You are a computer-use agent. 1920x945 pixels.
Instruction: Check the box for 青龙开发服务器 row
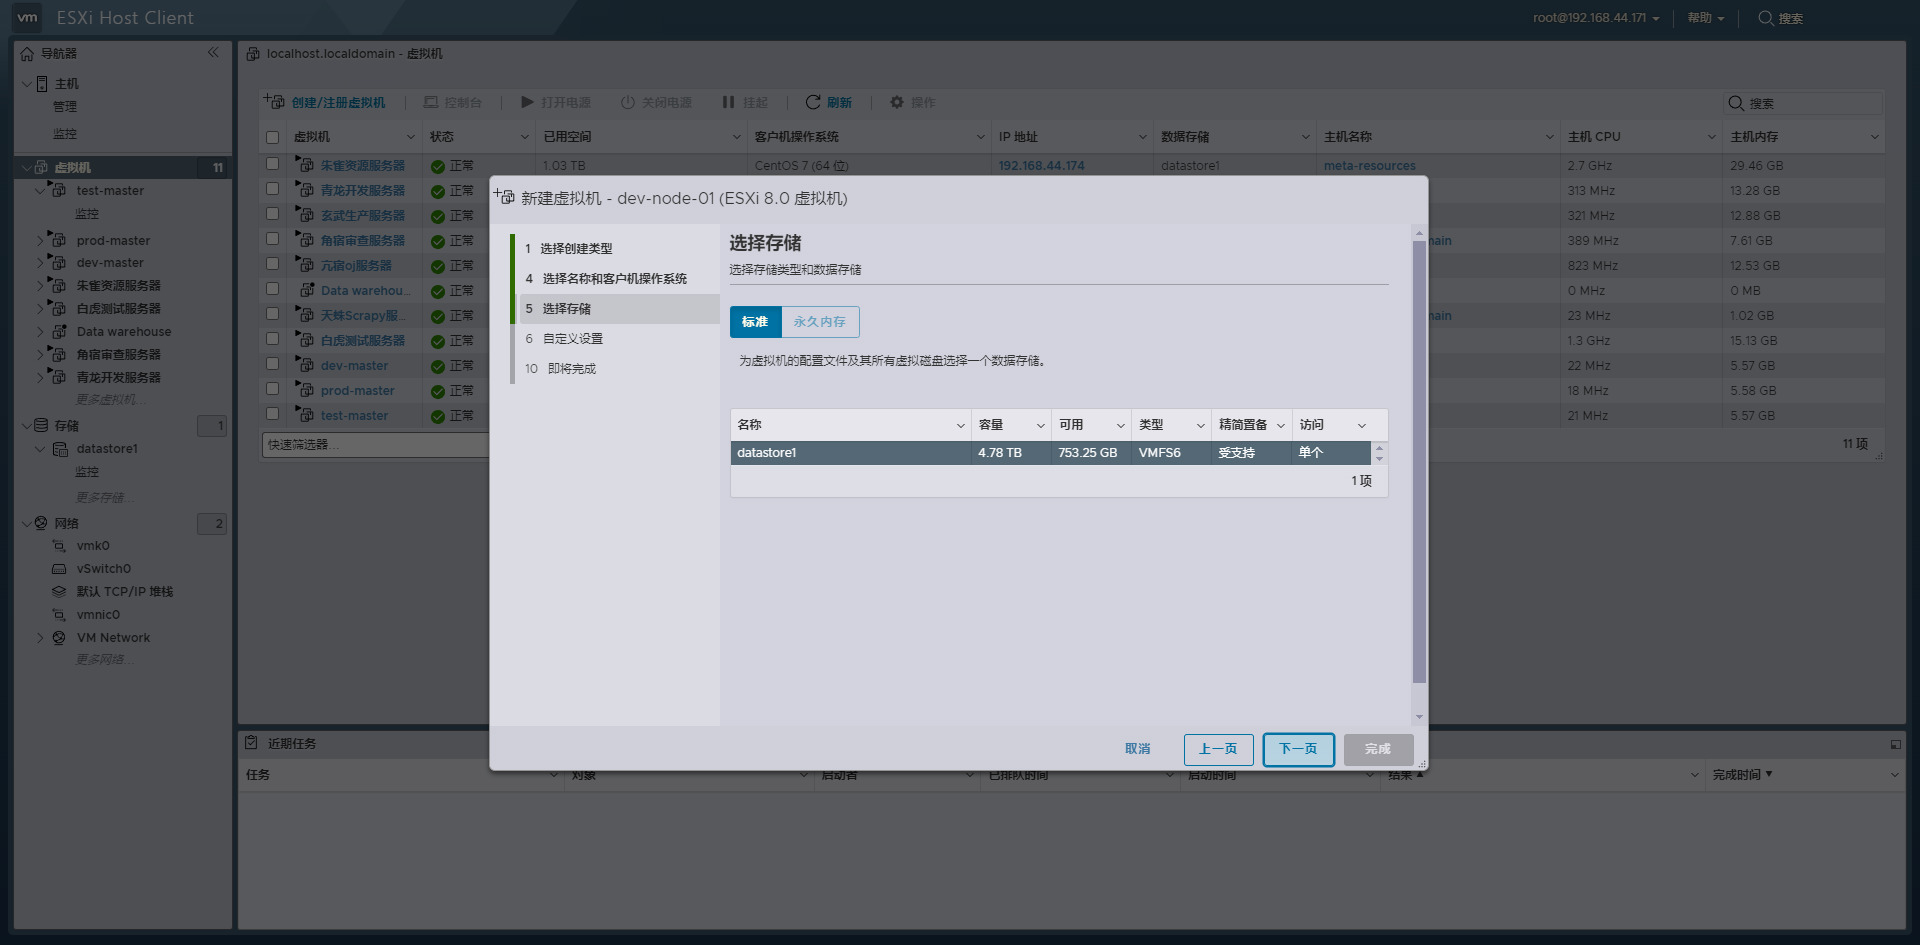(272, 188)
